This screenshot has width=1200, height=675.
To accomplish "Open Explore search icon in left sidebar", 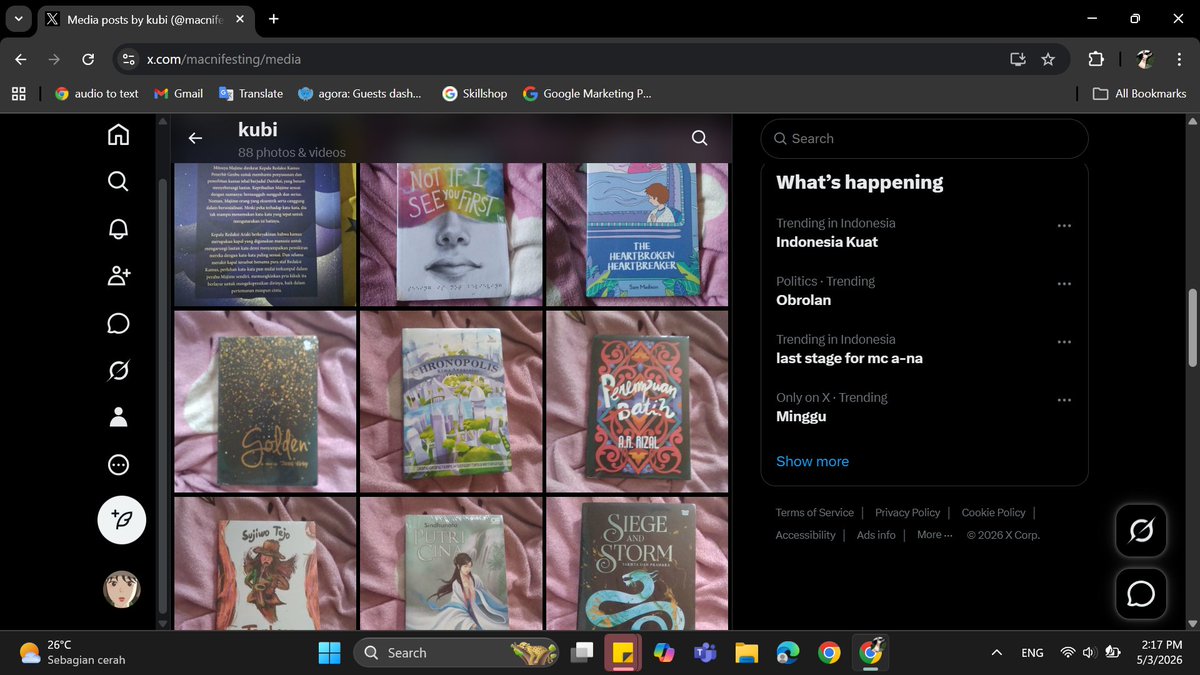I will 118,181.
